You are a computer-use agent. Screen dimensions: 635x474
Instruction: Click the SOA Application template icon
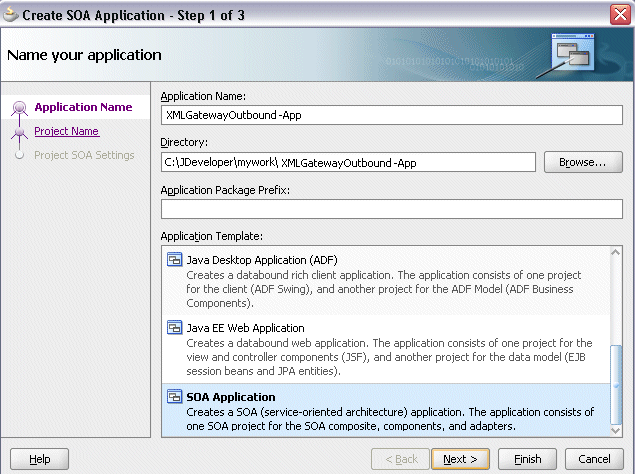pos(175,396)
